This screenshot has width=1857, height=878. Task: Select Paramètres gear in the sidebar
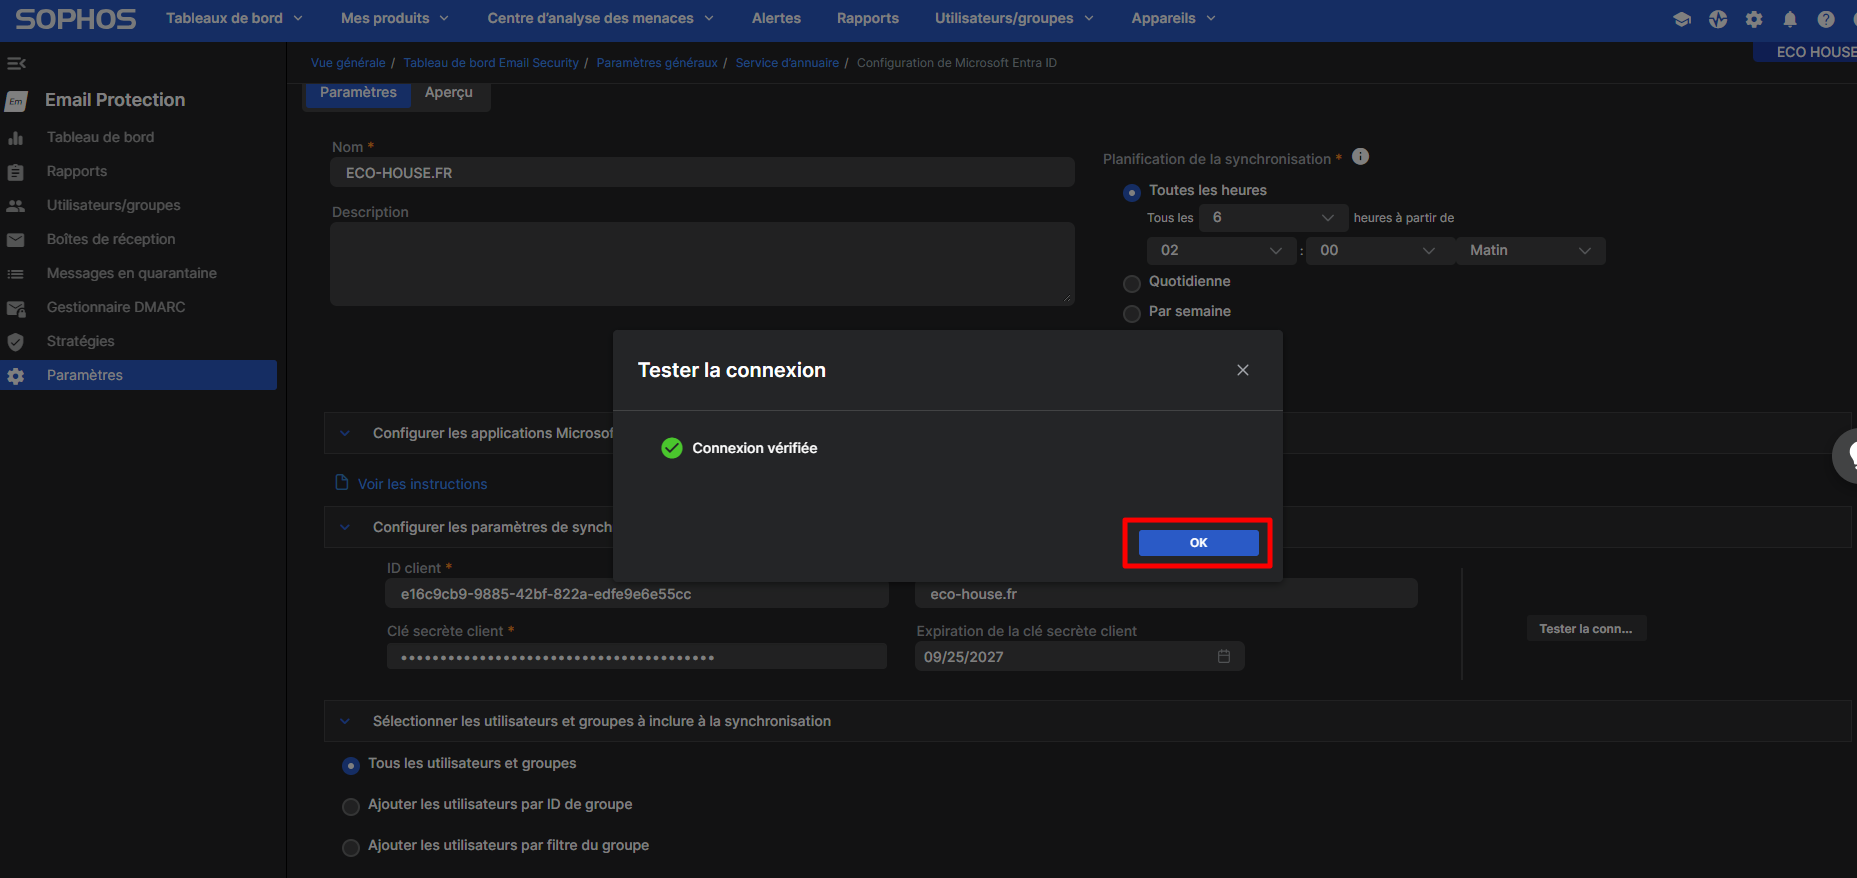pos(16,376)
